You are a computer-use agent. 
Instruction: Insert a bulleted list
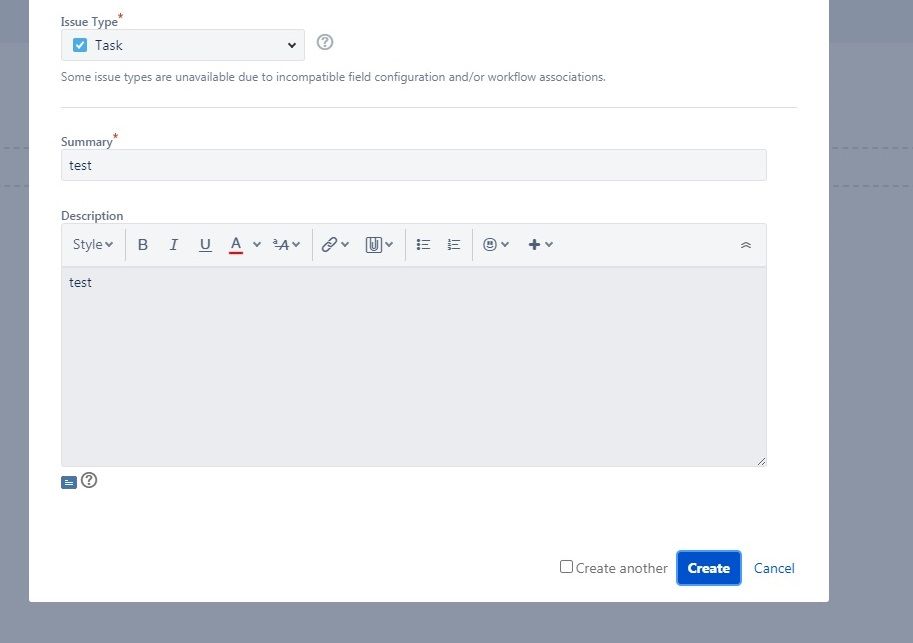(423, 245)
